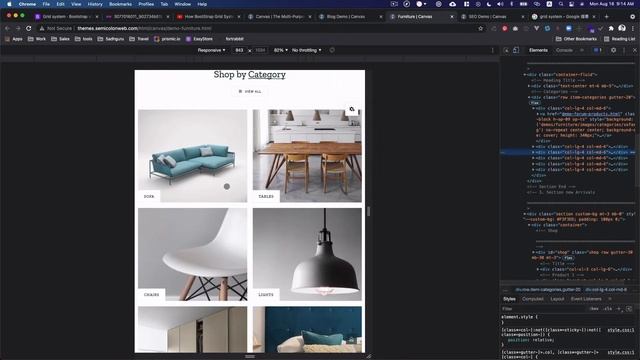640x360 pixels.
Task: Click the rotate screen icon in device toolbar
Action: [x=332, y=50]
